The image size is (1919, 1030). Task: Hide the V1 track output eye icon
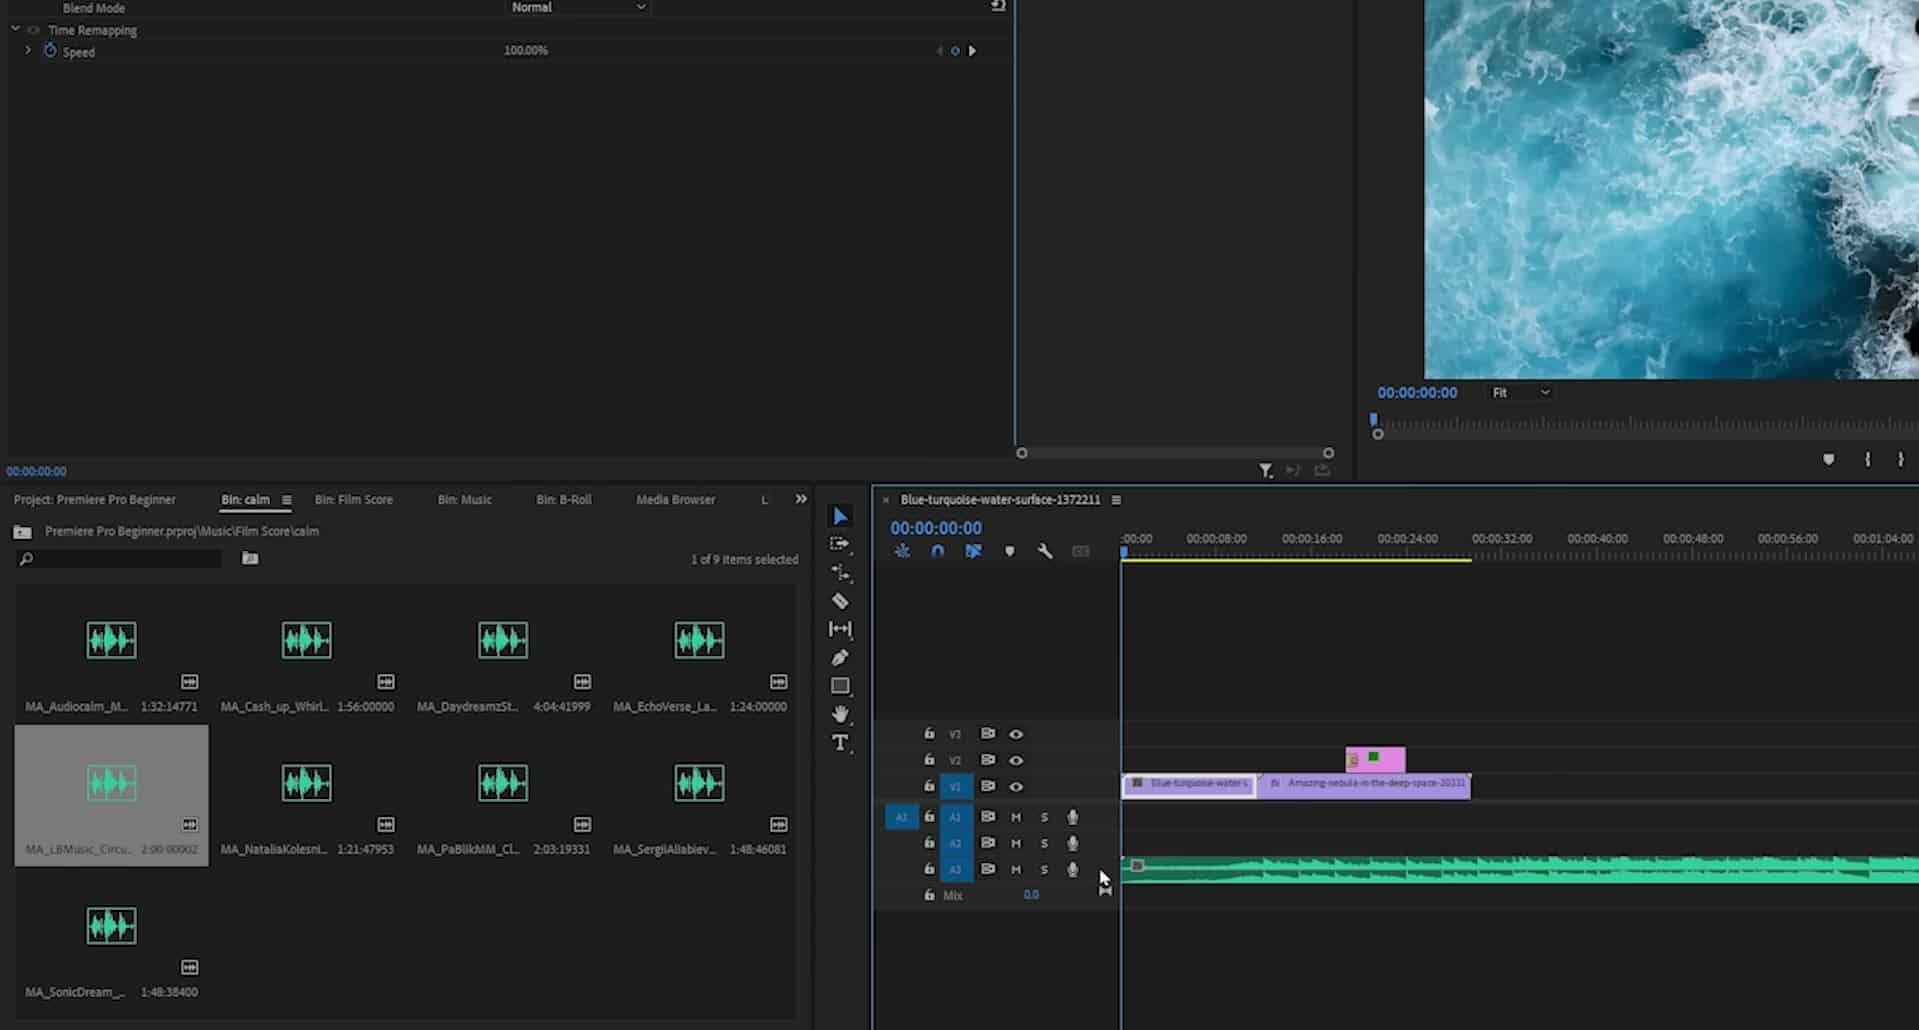pyautogui.click(x=1016, y=786)
